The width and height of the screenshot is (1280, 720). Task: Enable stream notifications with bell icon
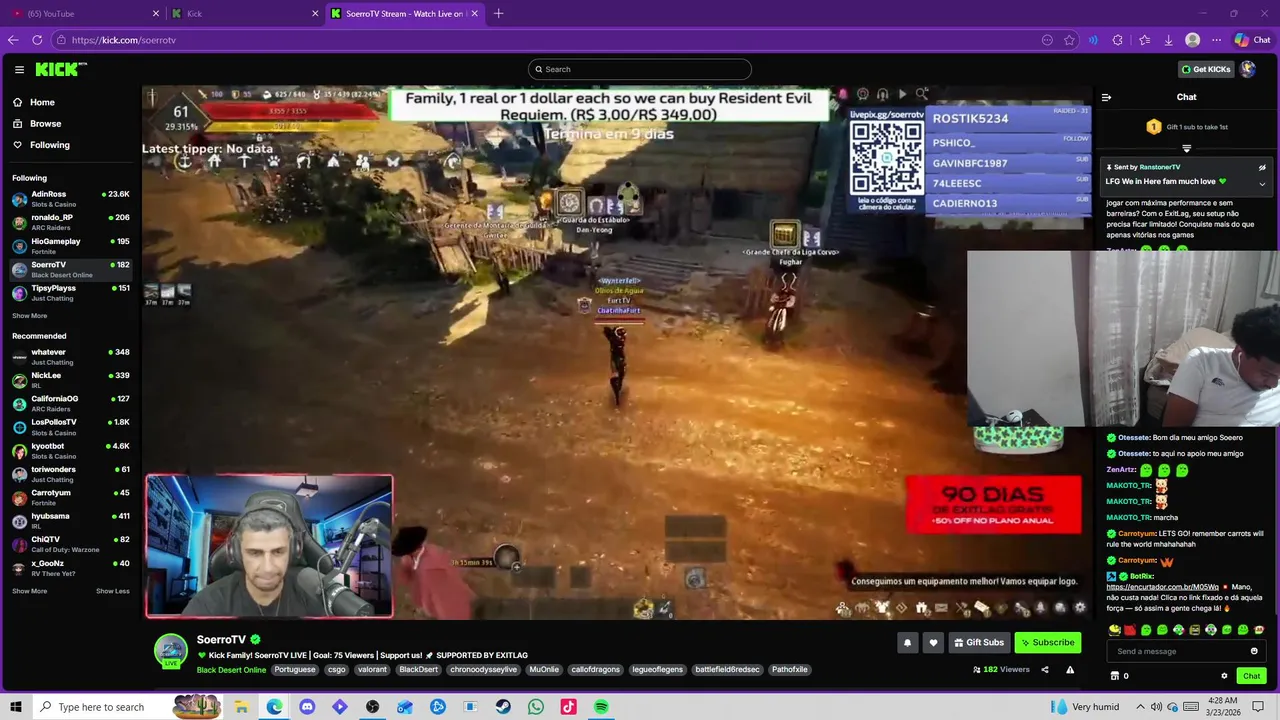coord(908,642)
